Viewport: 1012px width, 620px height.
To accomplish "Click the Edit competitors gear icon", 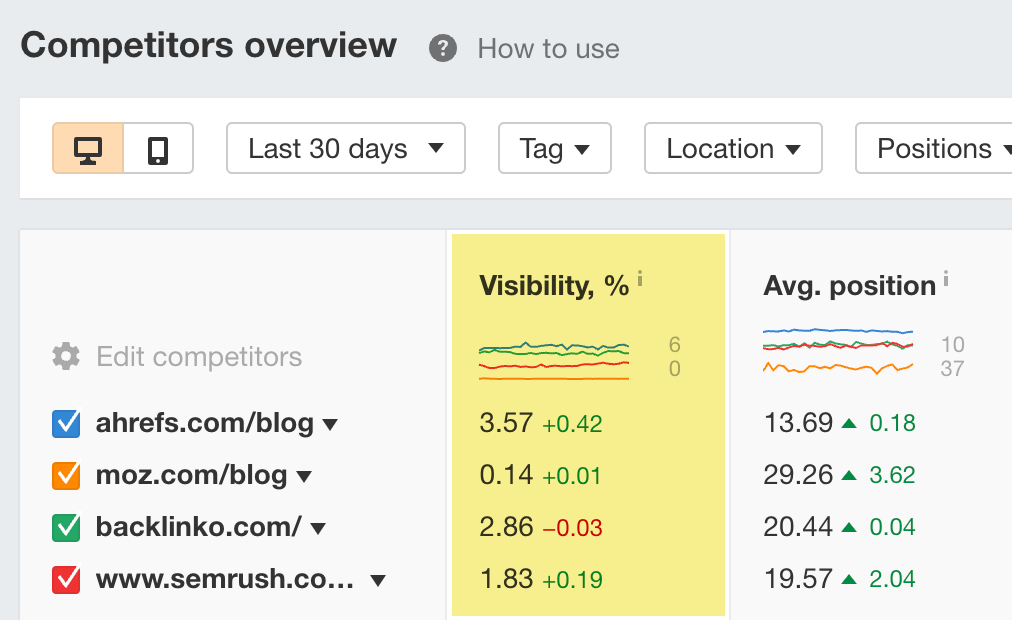I will pos(64,356).
